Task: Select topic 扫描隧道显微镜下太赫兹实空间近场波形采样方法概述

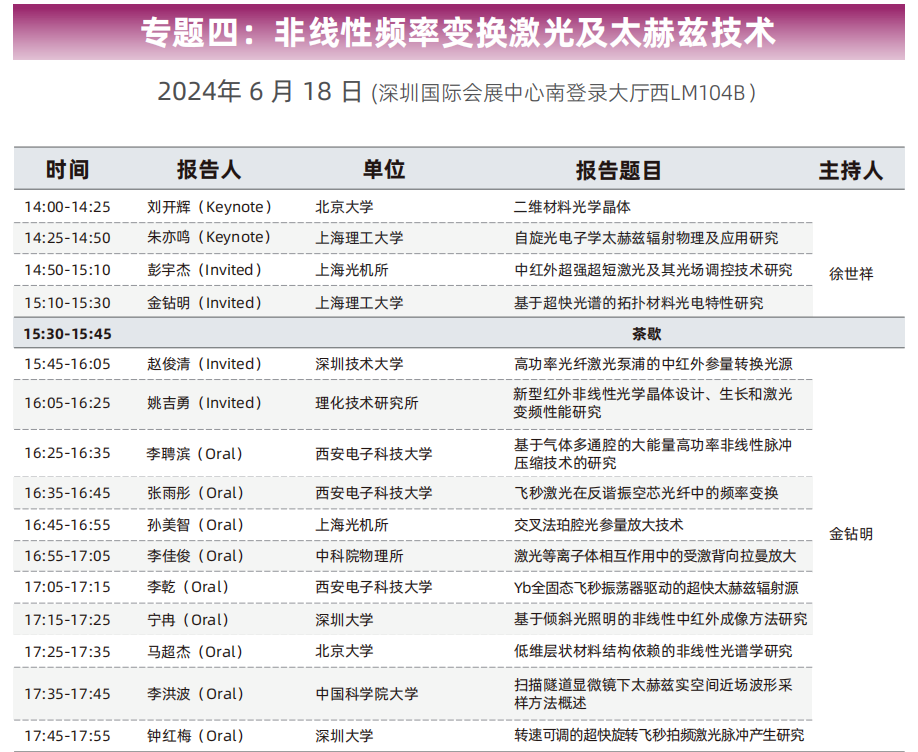Action: (653, 694)
